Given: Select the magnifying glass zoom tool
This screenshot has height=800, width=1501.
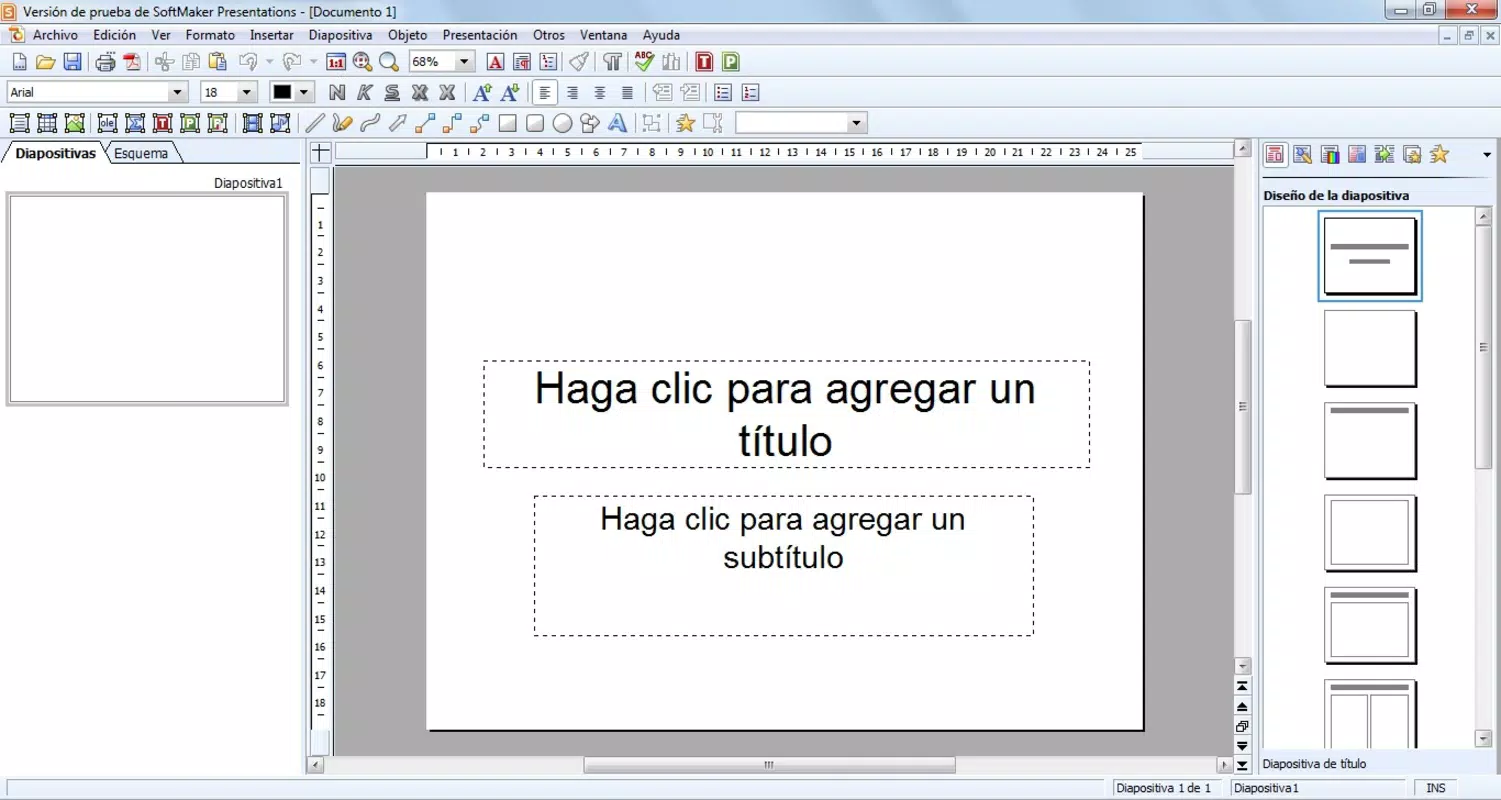Looking at the screenshot, I should (x=389, y=62).
